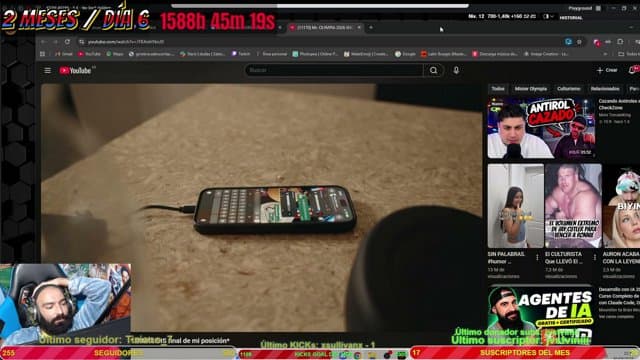
Task: Open the Agentes de IA video thumbnail
Action: (540, 314)
